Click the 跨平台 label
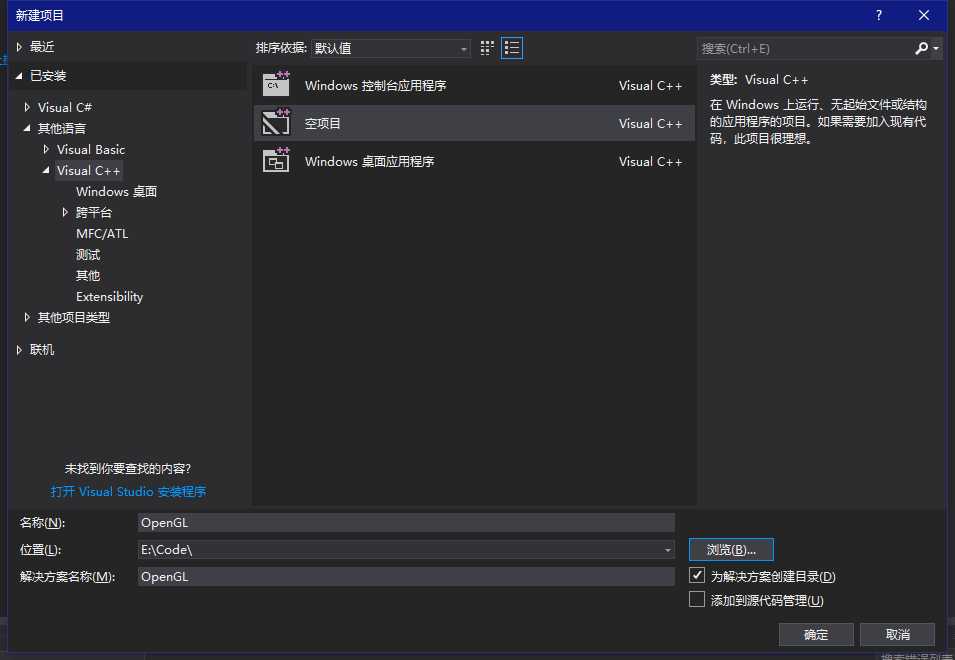Viewport: 955px width, 660px height. tap(94, 212)
